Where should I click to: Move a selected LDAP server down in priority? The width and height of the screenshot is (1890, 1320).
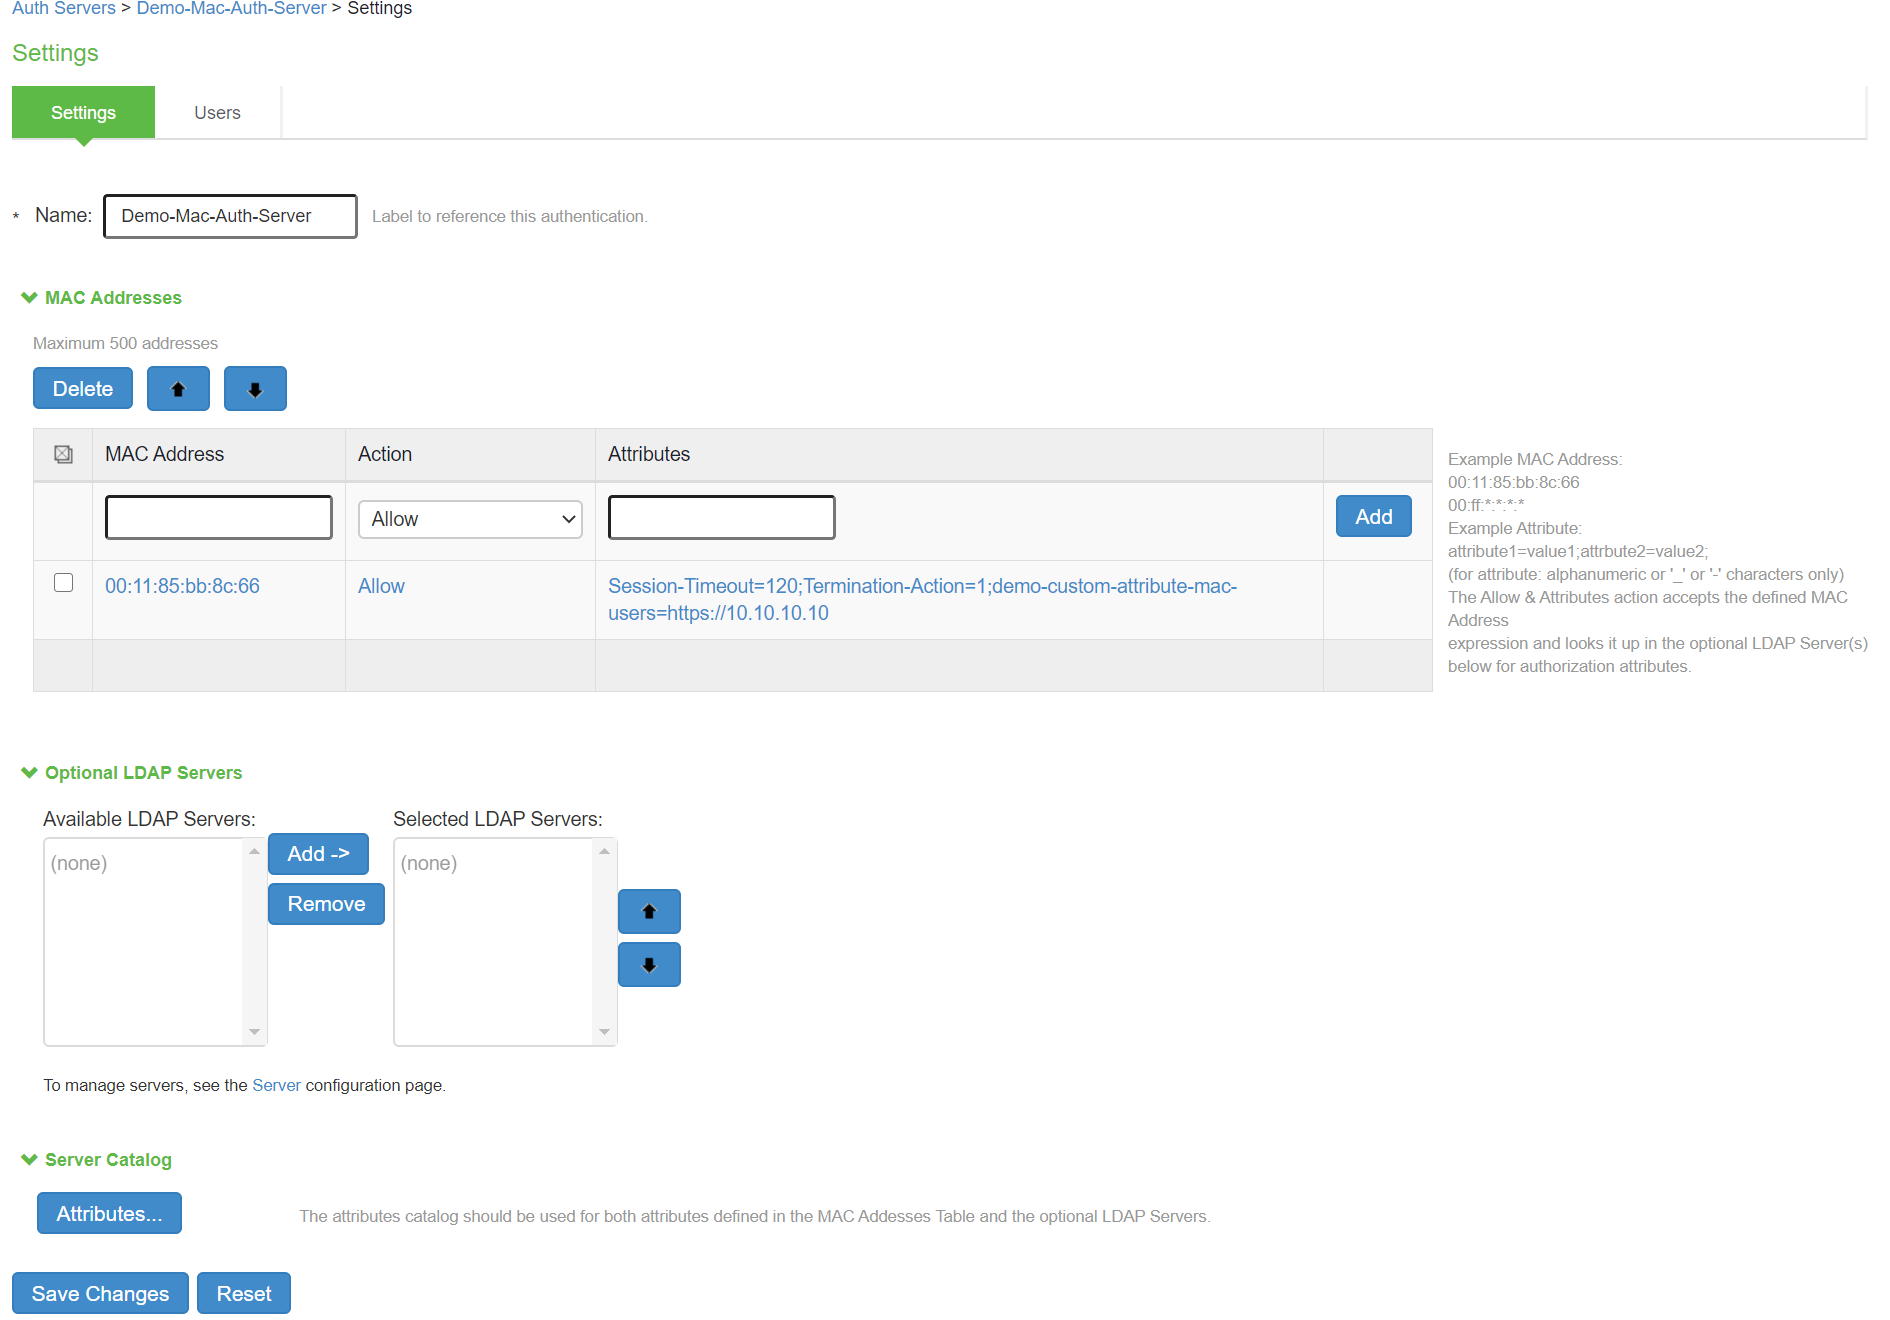click(x=648, y=964)
